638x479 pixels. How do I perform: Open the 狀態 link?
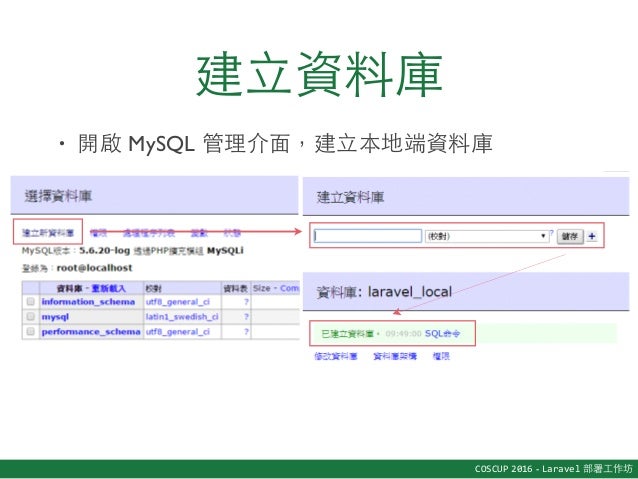click(232, 233)
